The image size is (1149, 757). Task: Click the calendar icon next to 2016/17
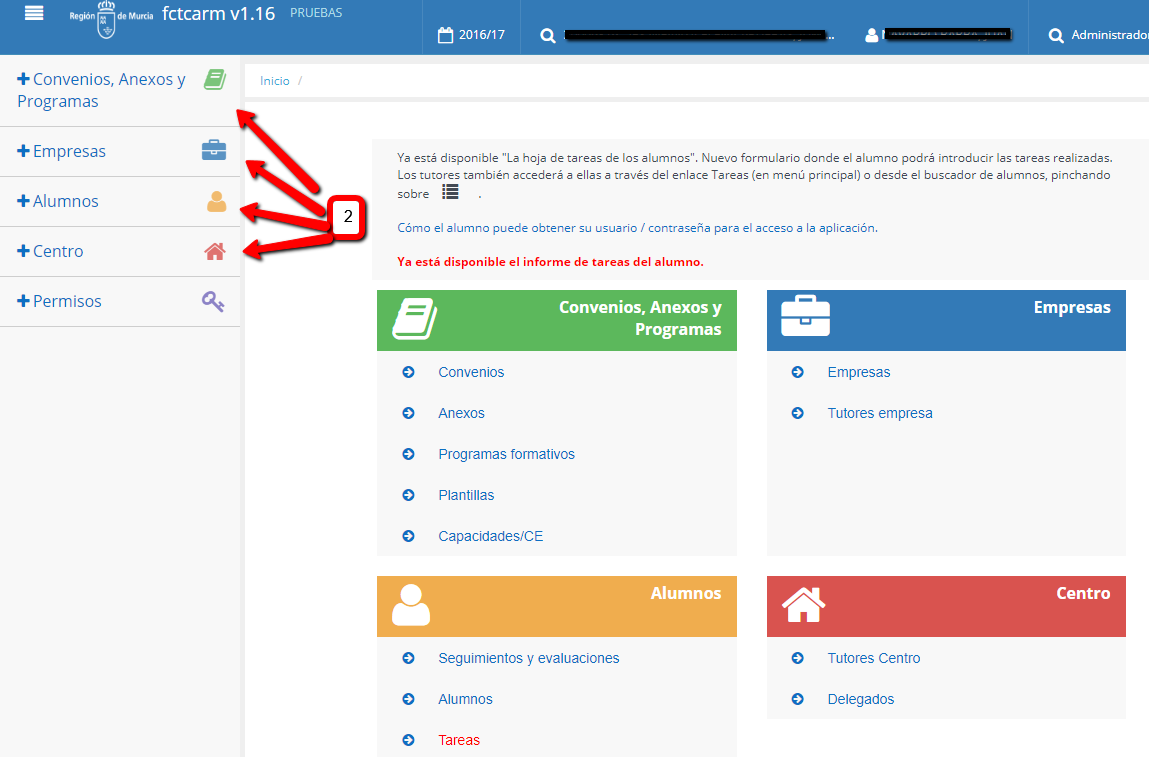tap(446, 35)
